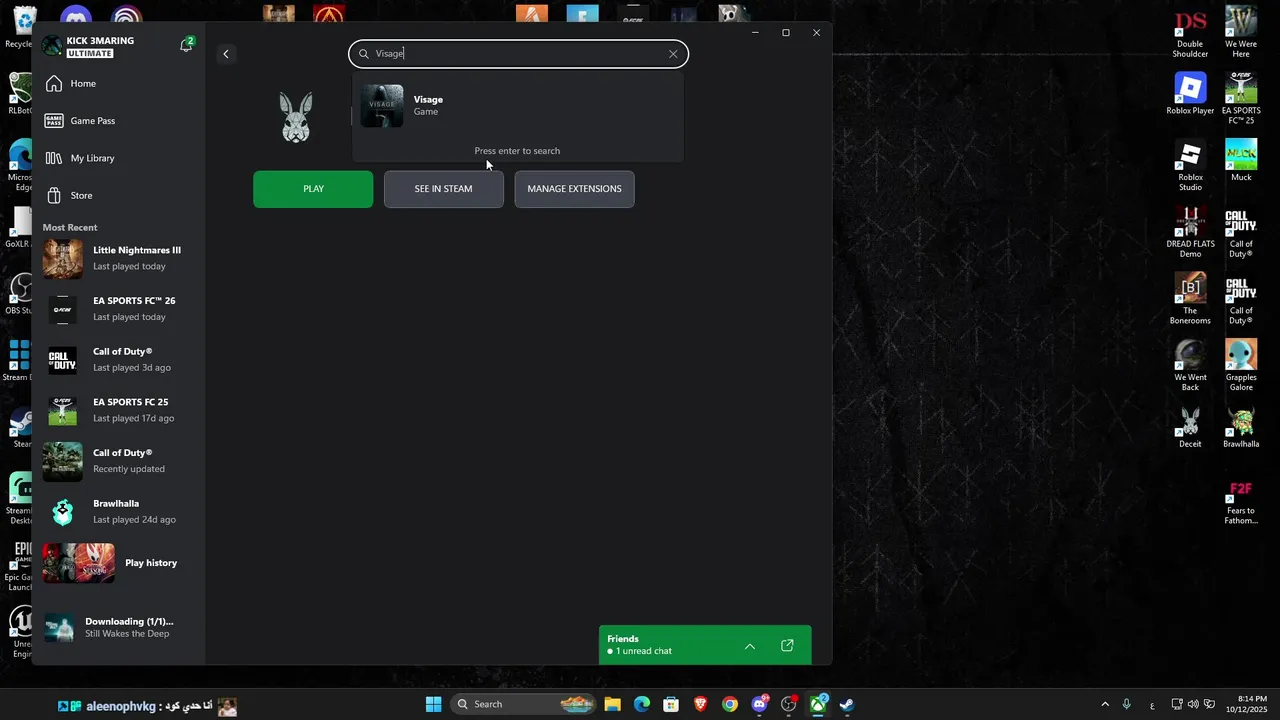Clear the search box with the X

pyautogui.click(x=673, y=54)
